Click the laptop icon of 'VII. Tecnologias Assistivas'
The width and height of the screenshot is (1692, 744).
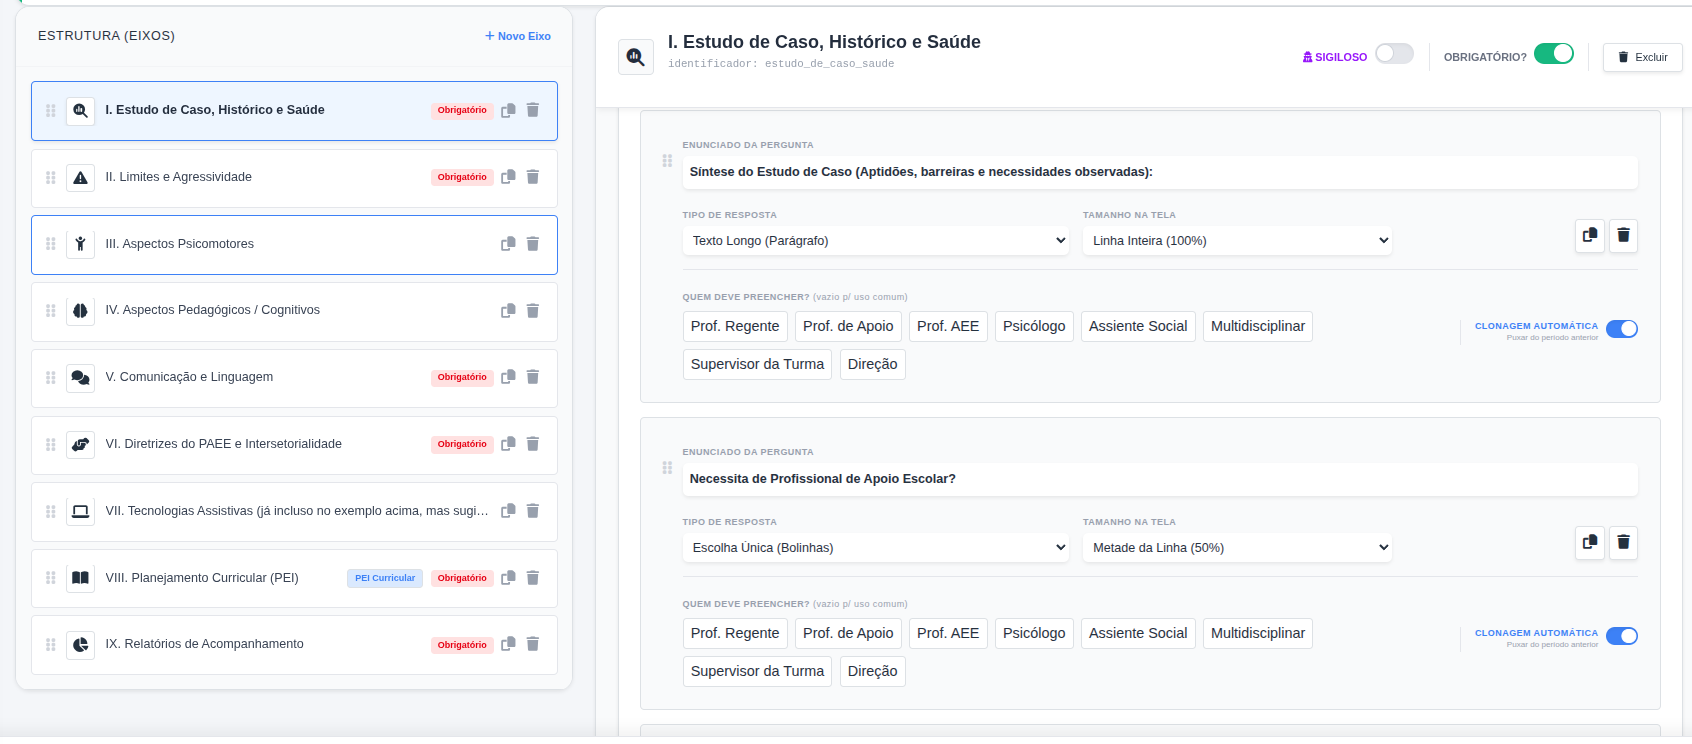coord(81,512)
